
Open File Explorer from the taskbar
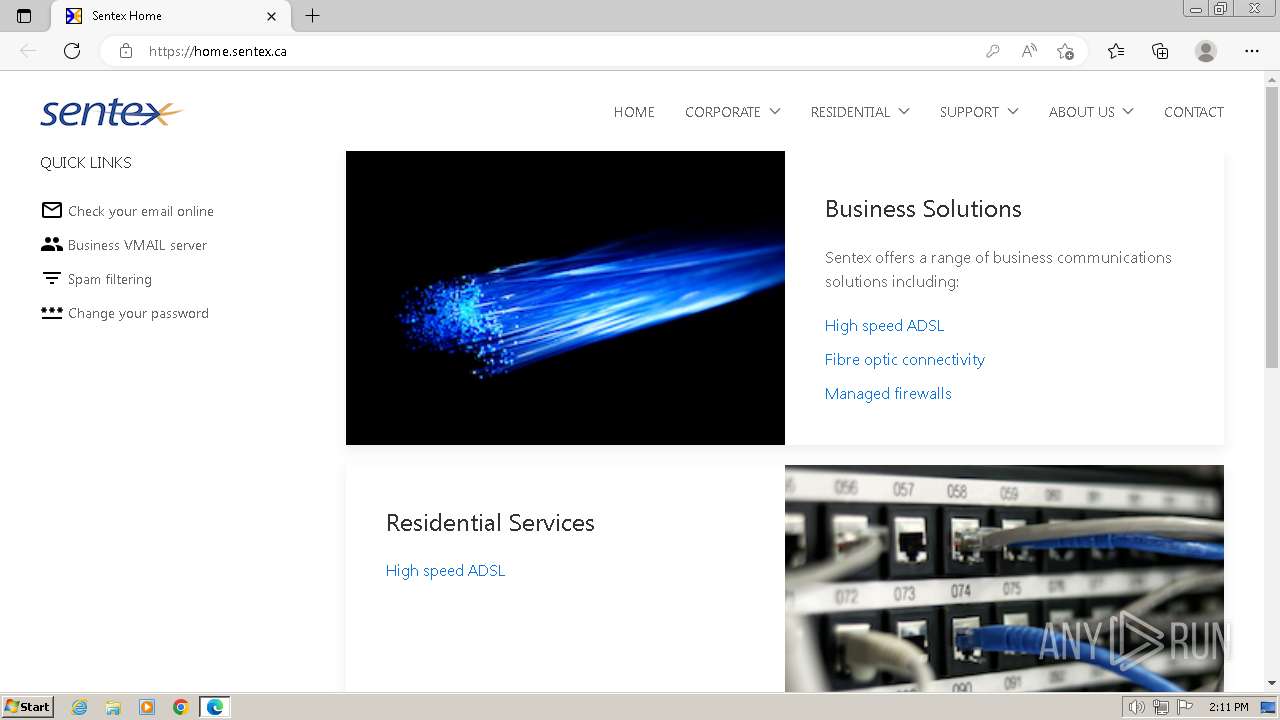113,707
